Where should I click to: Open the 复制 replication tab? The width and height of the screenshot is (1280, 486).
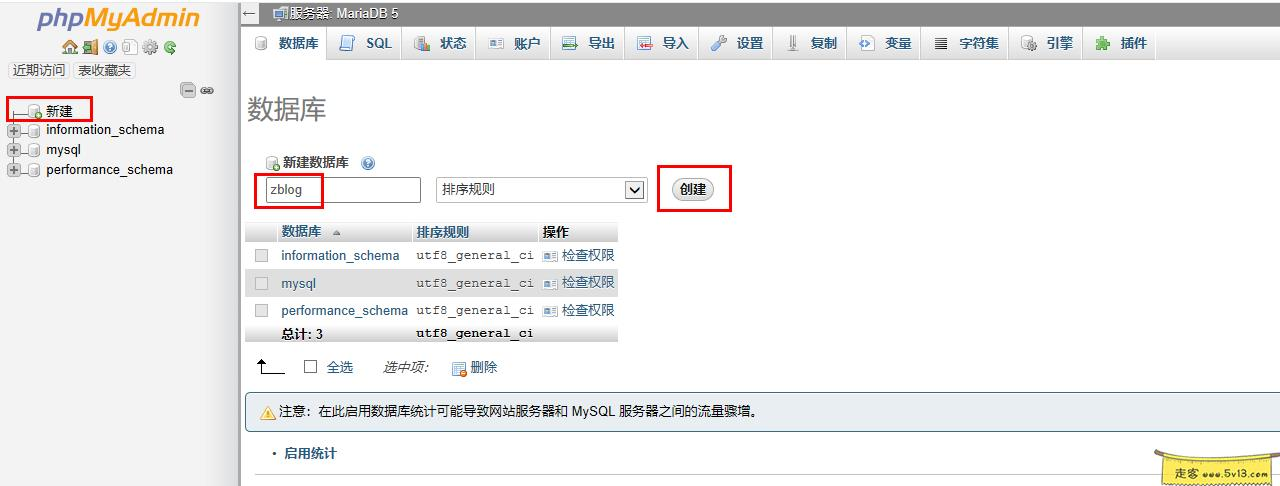810,43
